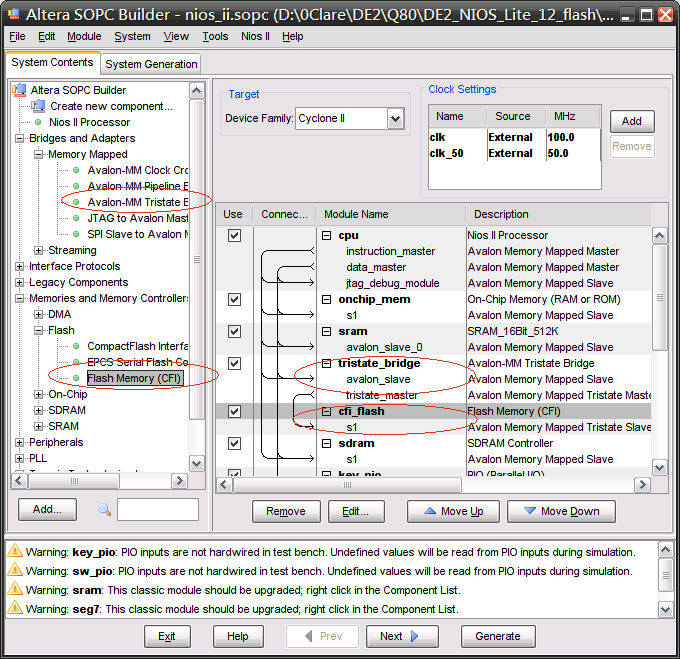
Task: Select the Flash Memory (CFI) library item
Action: pos(134,378)
